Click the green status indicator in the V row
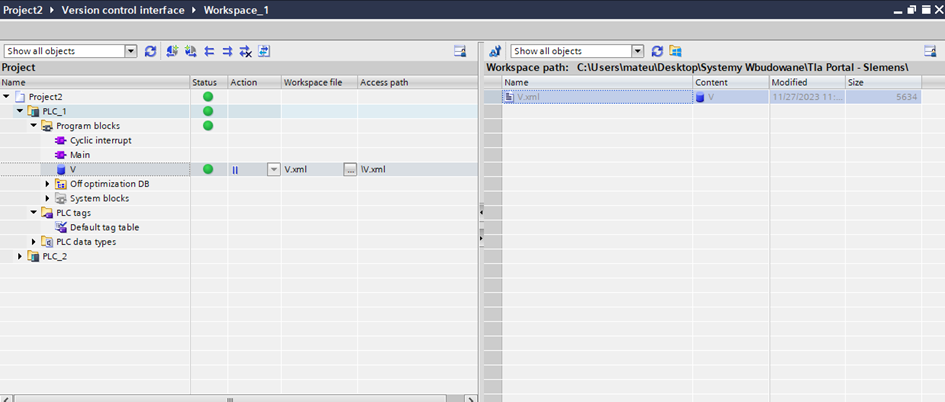This screenshot has height=402, width=945. coord(208,170)
